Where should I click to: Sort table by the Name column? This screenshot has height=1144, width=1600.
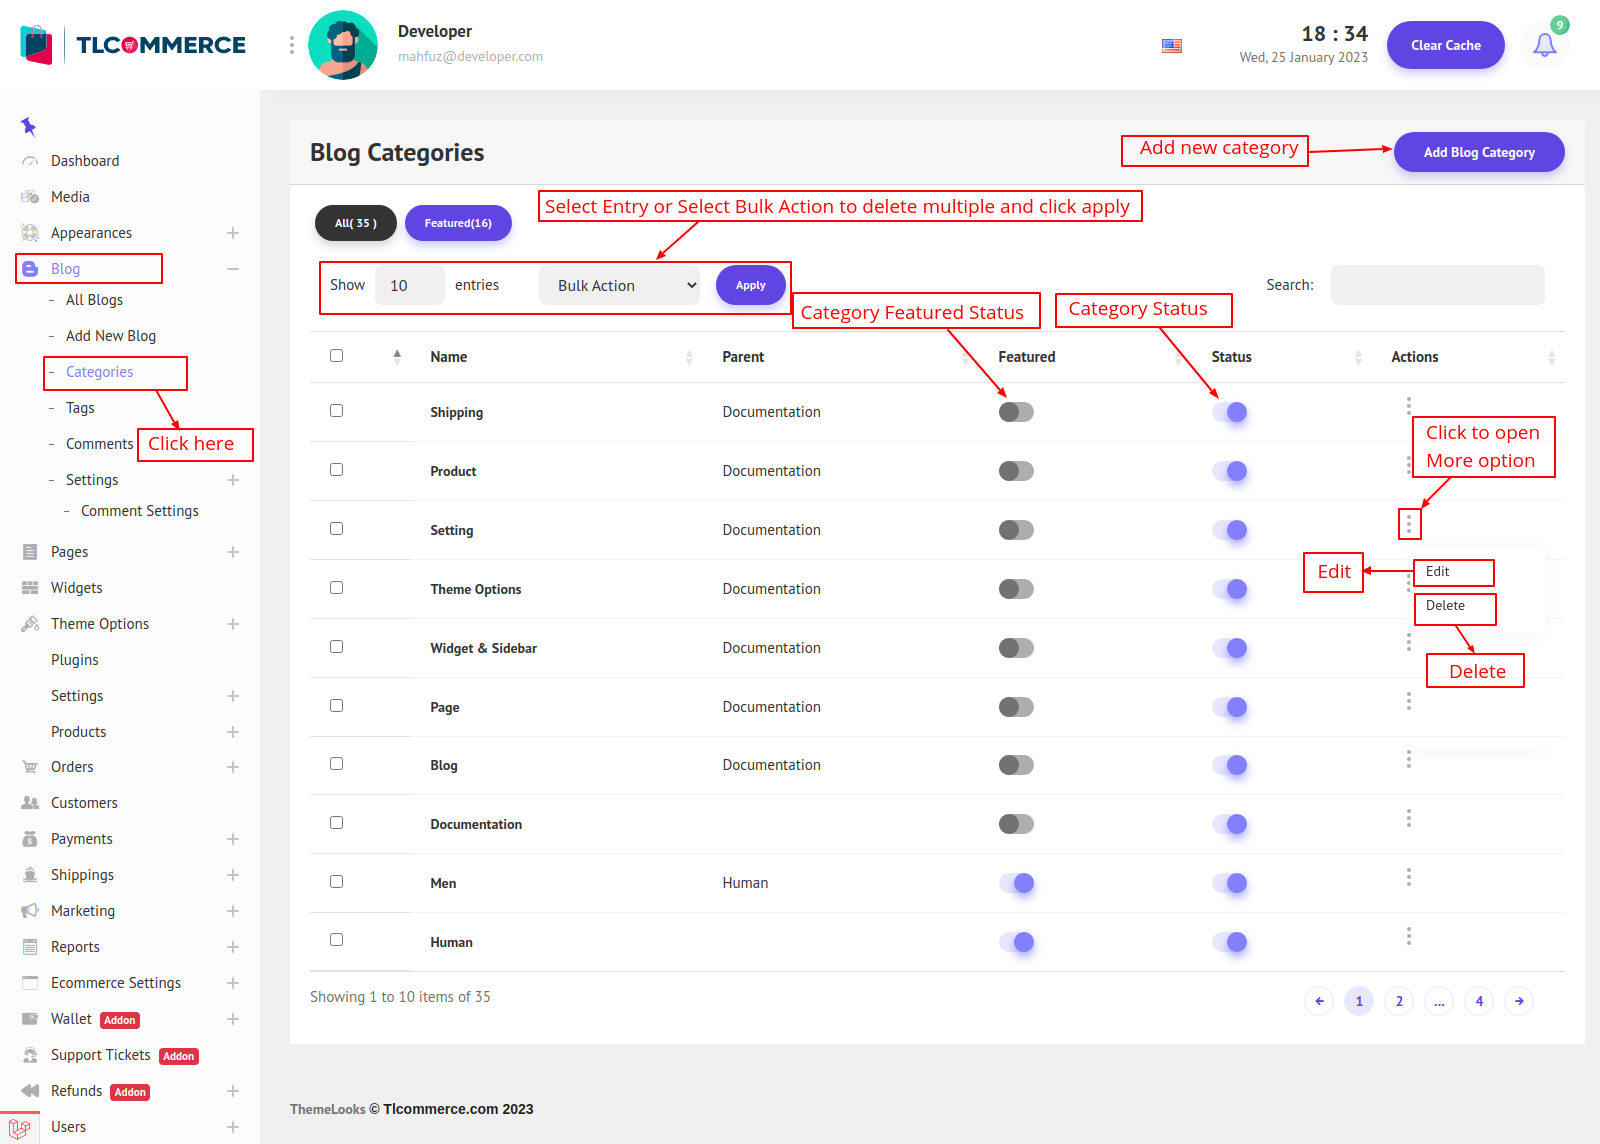point(449,357)
